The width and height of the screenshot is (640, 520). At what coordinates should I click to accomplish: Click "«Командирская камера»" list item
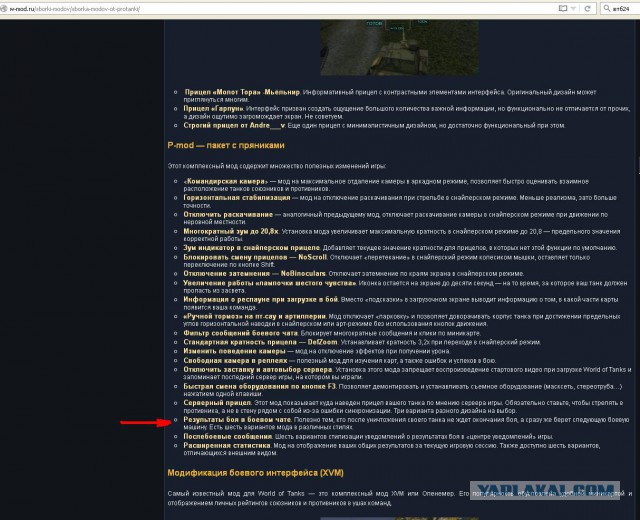click(x=226, y=181)
